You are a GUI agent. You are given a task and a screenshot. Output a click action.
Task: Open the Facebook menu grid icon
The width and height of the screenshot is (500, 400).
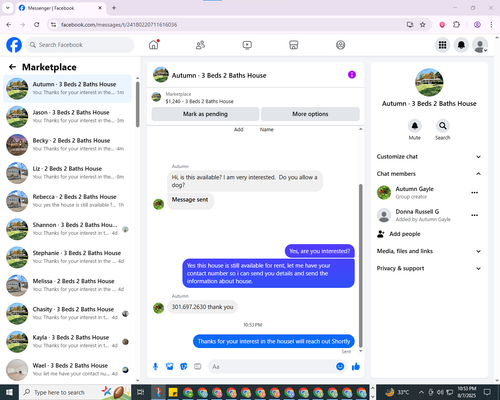click(x=442, y=45)
